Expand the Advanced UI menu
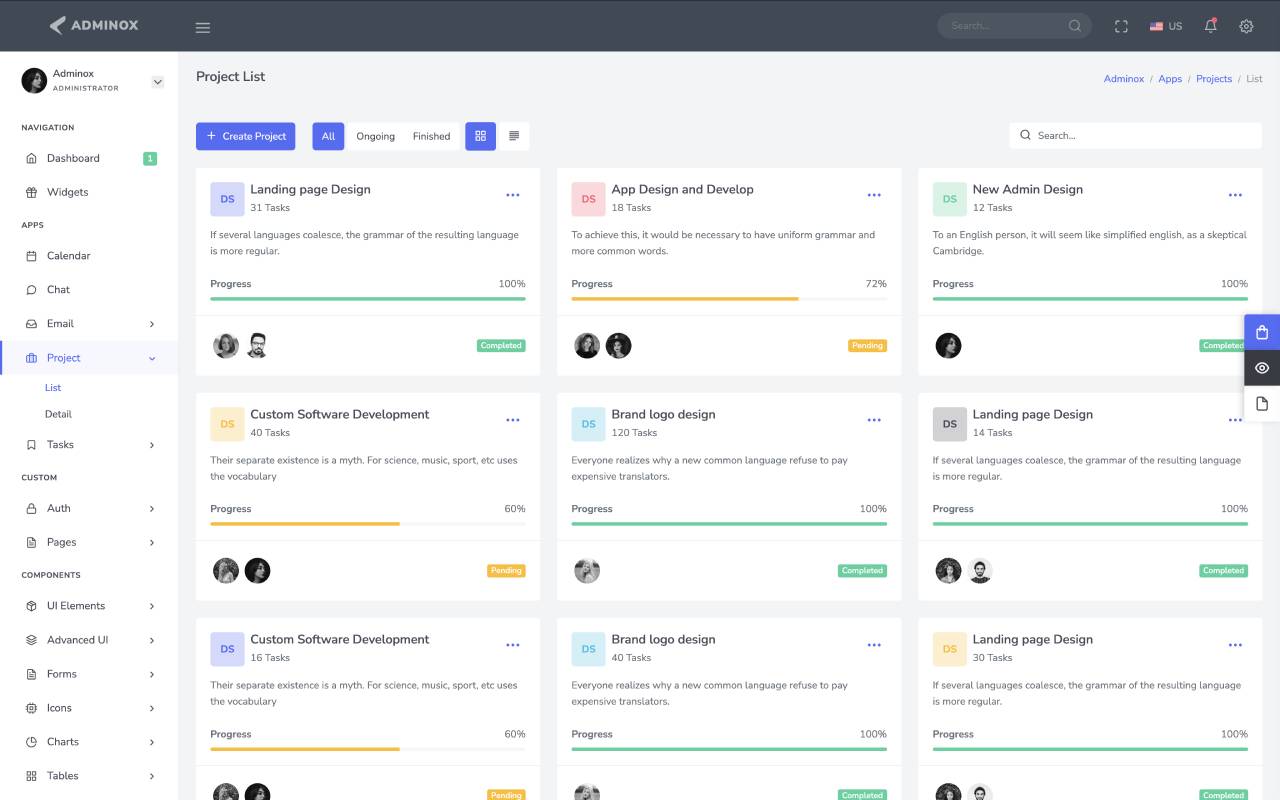The width and height of the screenshot is (1280, 800). point(89,640)
